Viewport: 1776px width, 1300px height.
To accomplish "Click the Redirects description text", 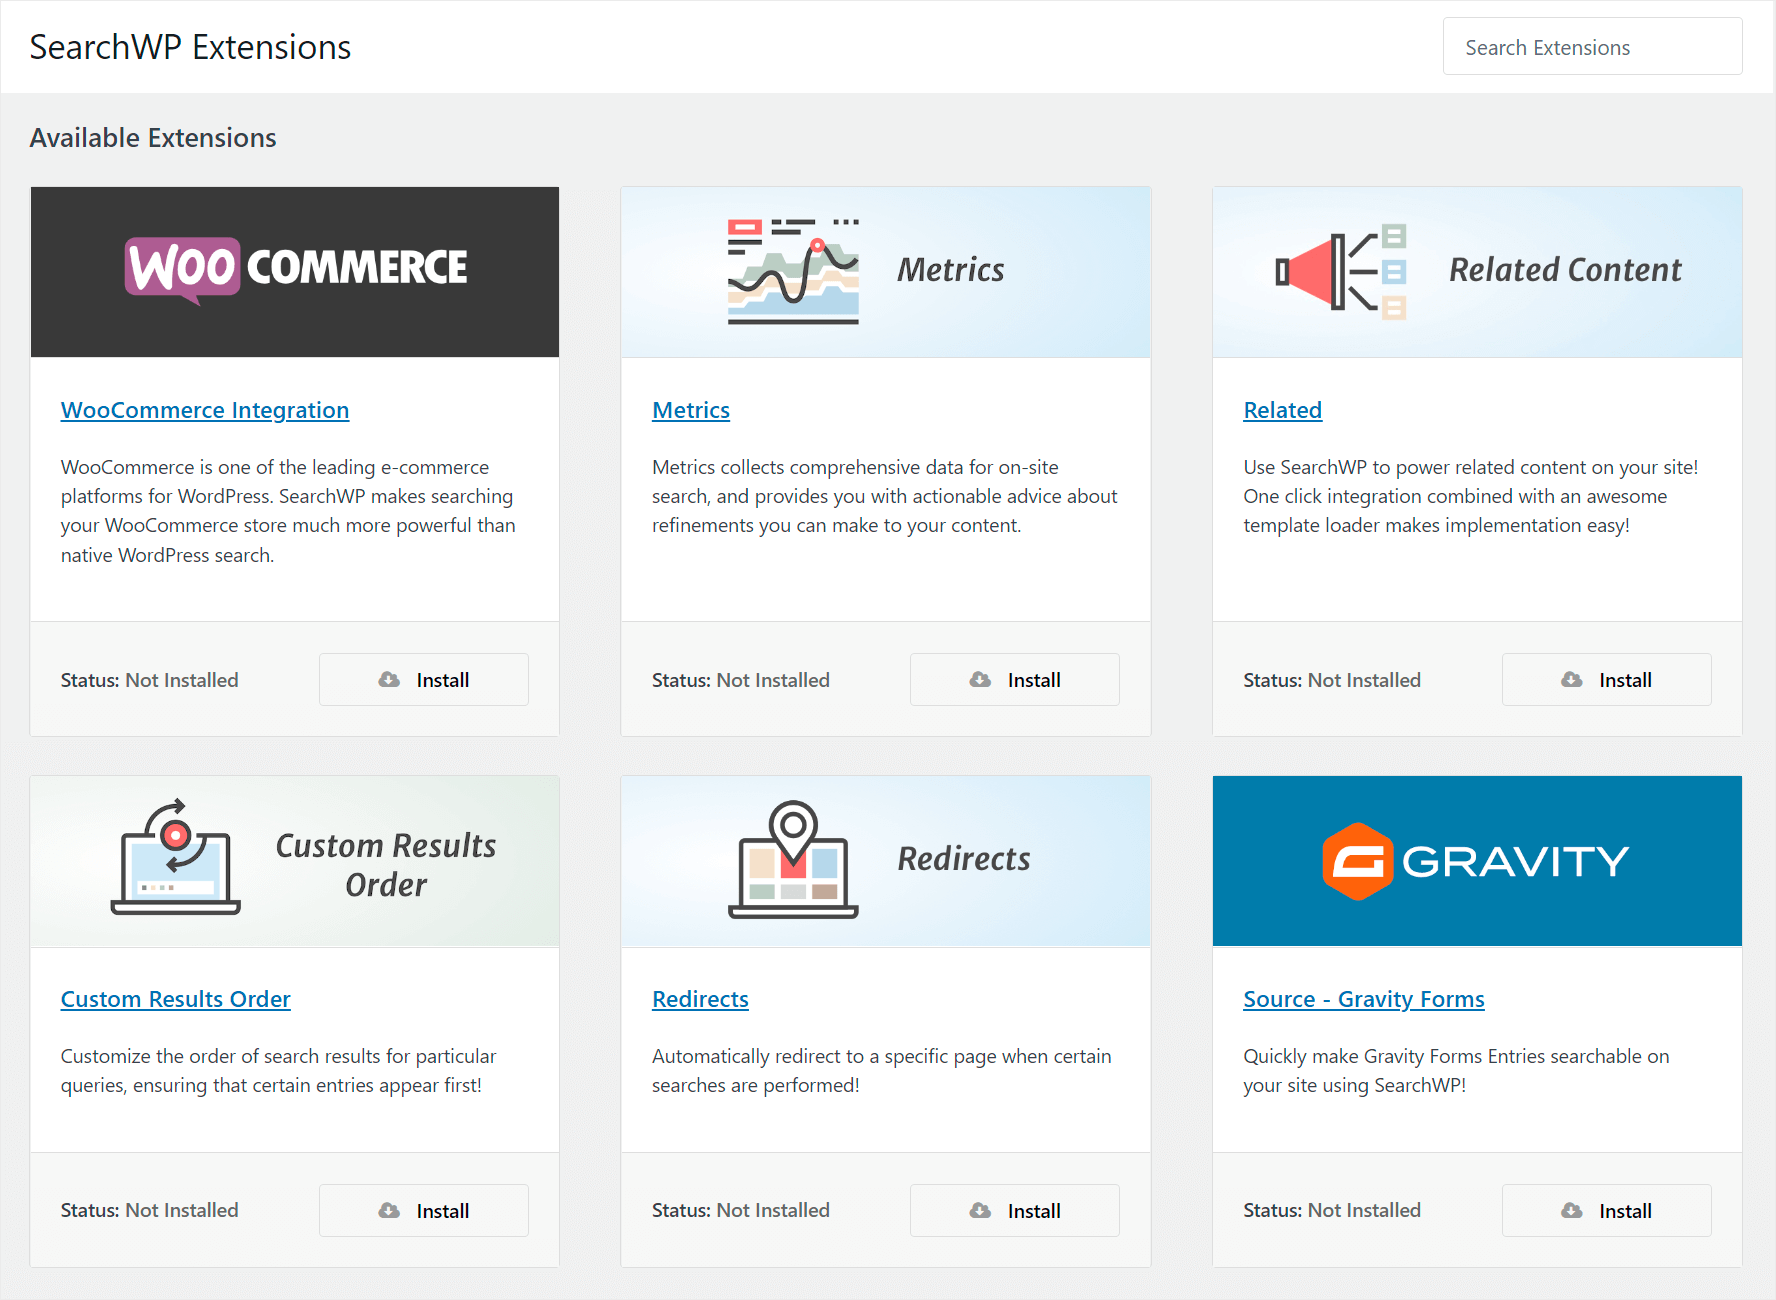I will coord(882,1071).
